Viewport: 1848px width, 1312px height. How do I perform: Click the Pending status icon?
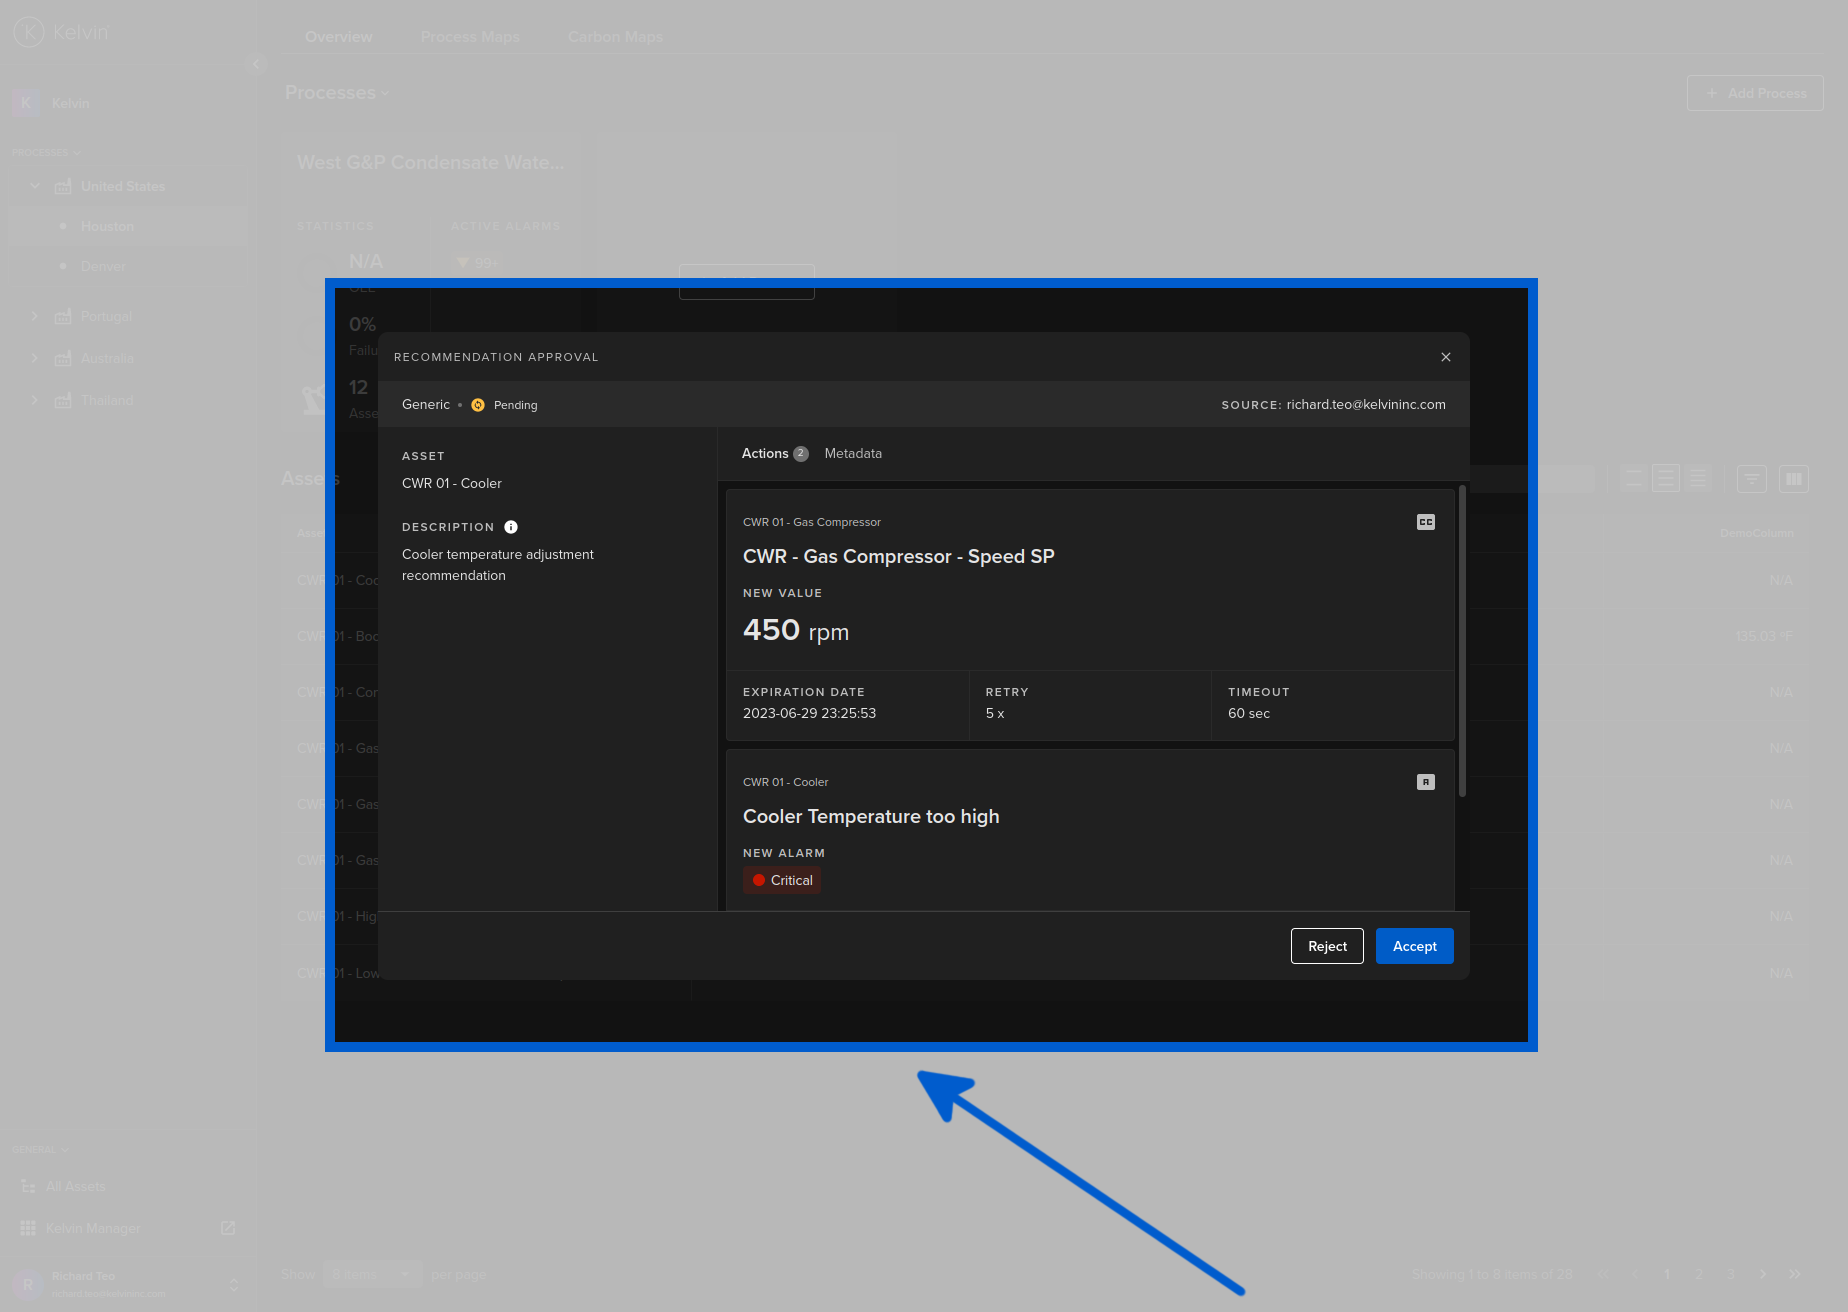coord(478,405)
